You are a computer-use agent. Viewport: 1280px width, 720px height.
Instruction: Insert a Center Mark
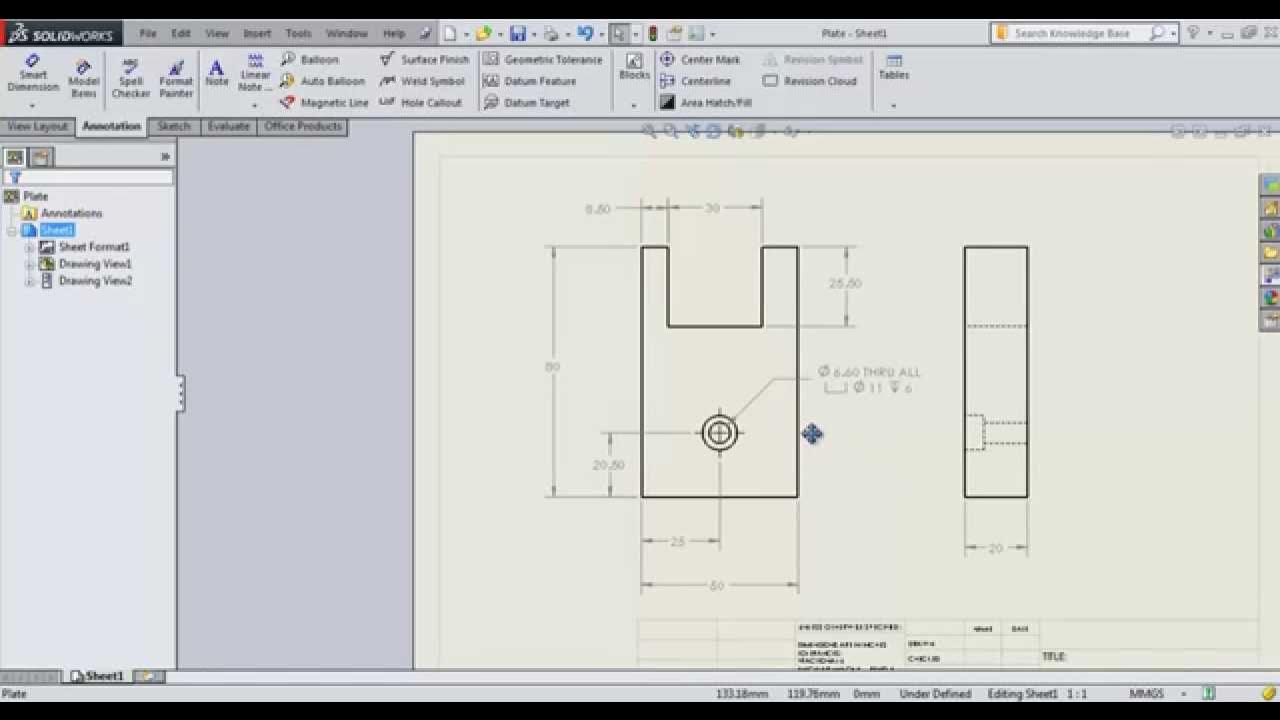pyautogui.click(x=700, y=60)
